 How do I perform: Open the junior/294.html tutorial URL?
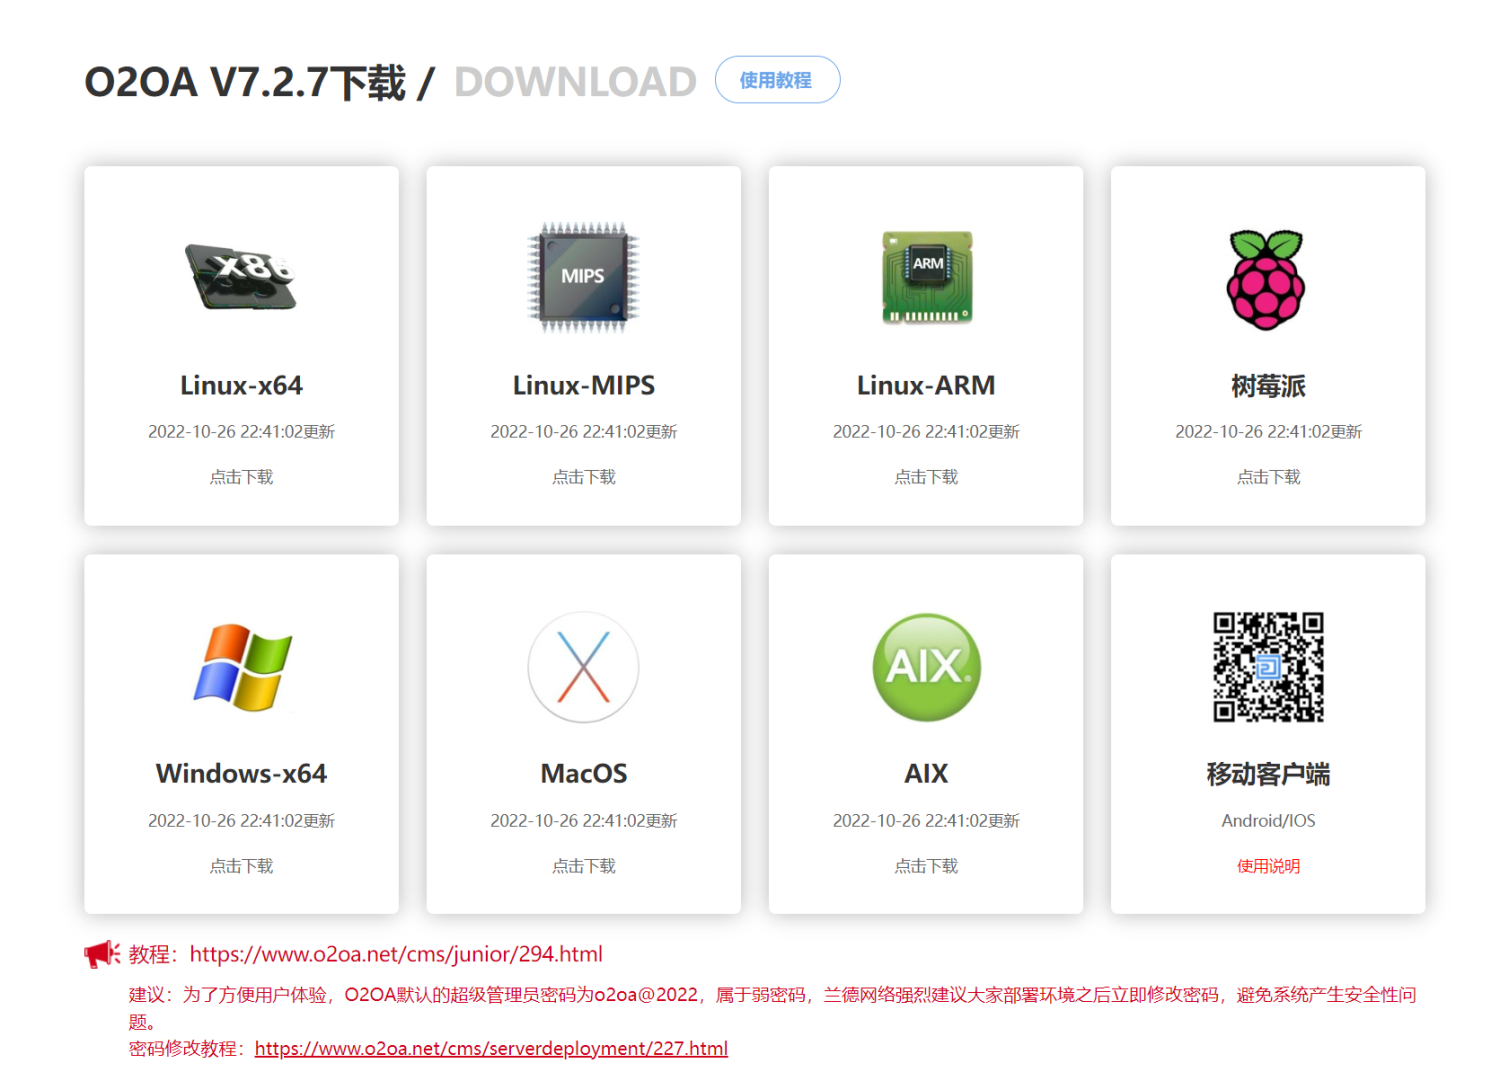click(x=396, y=954)
